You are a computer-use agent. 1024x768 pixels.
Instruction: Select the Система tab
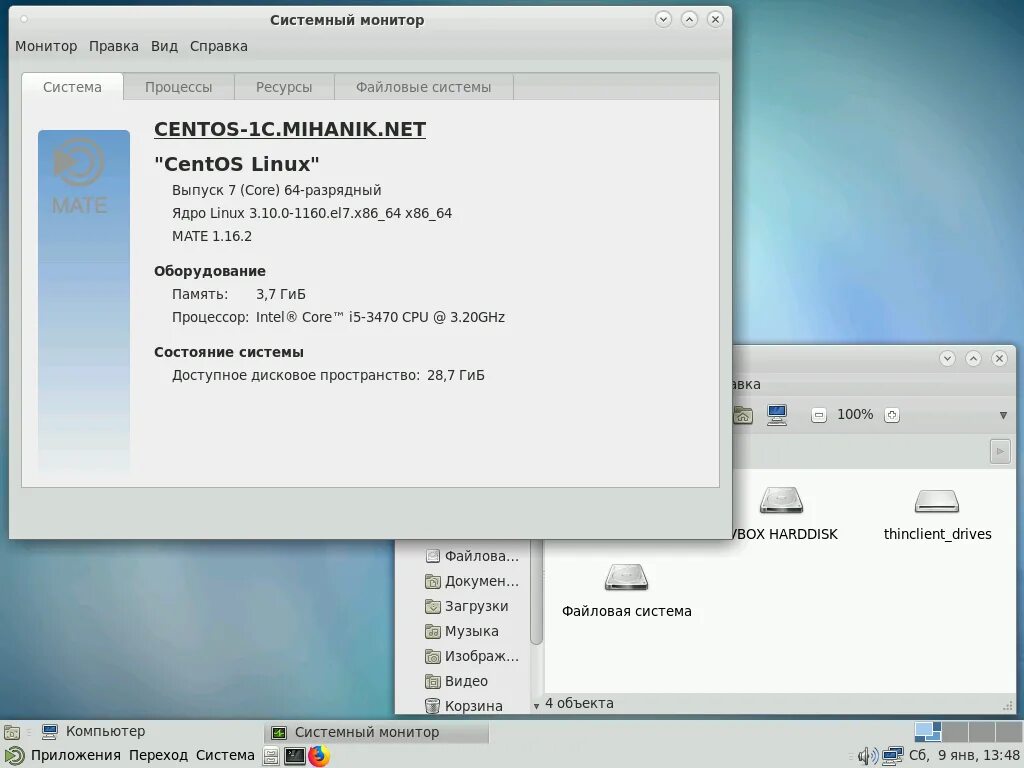(72, 87)
